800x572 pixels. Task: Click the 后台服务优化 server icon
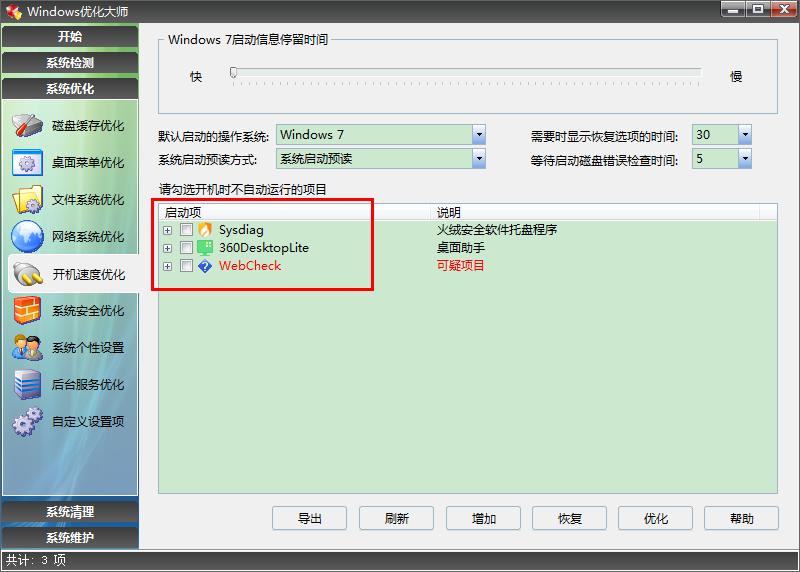coord(27,384)
